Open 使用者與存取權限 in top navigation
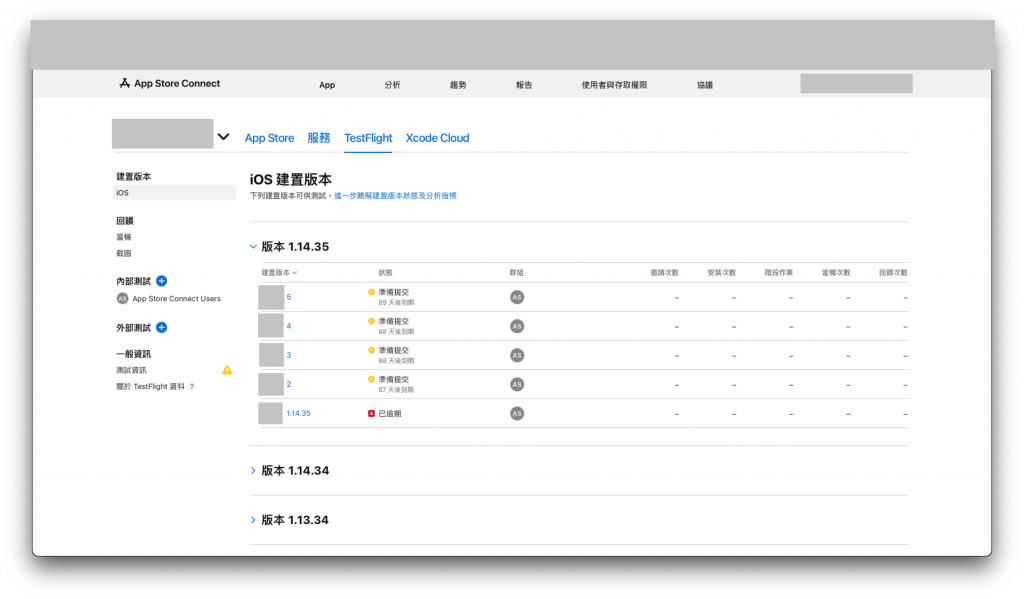Screen dimensions: 1024x599 click(x=615, y=85)
